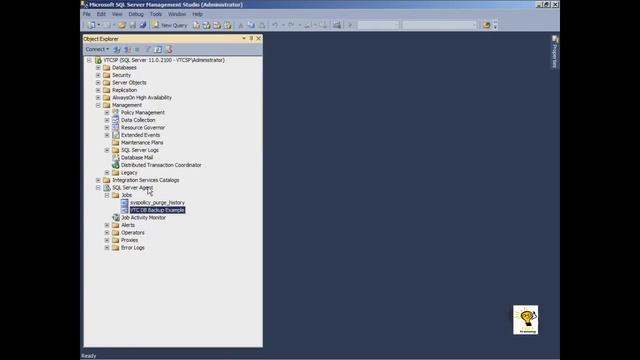Select the Policy Management item
This screenshot has height=360, width=640.
coord(143,113)
